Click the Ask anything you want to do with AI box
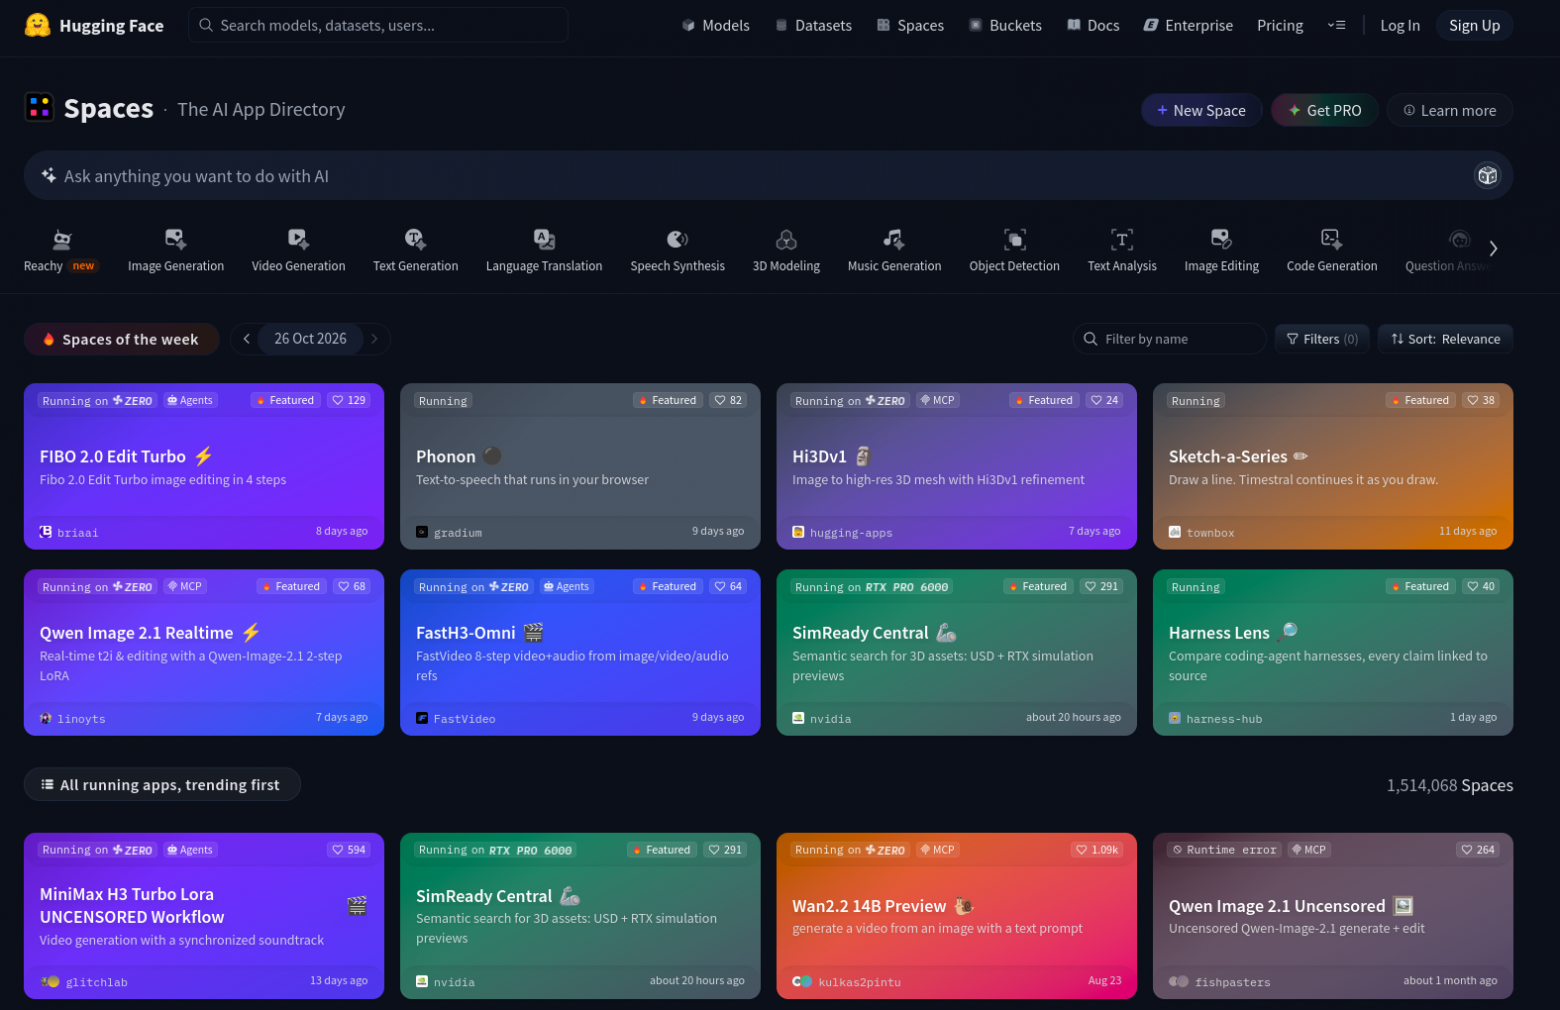 click(768, 176)
